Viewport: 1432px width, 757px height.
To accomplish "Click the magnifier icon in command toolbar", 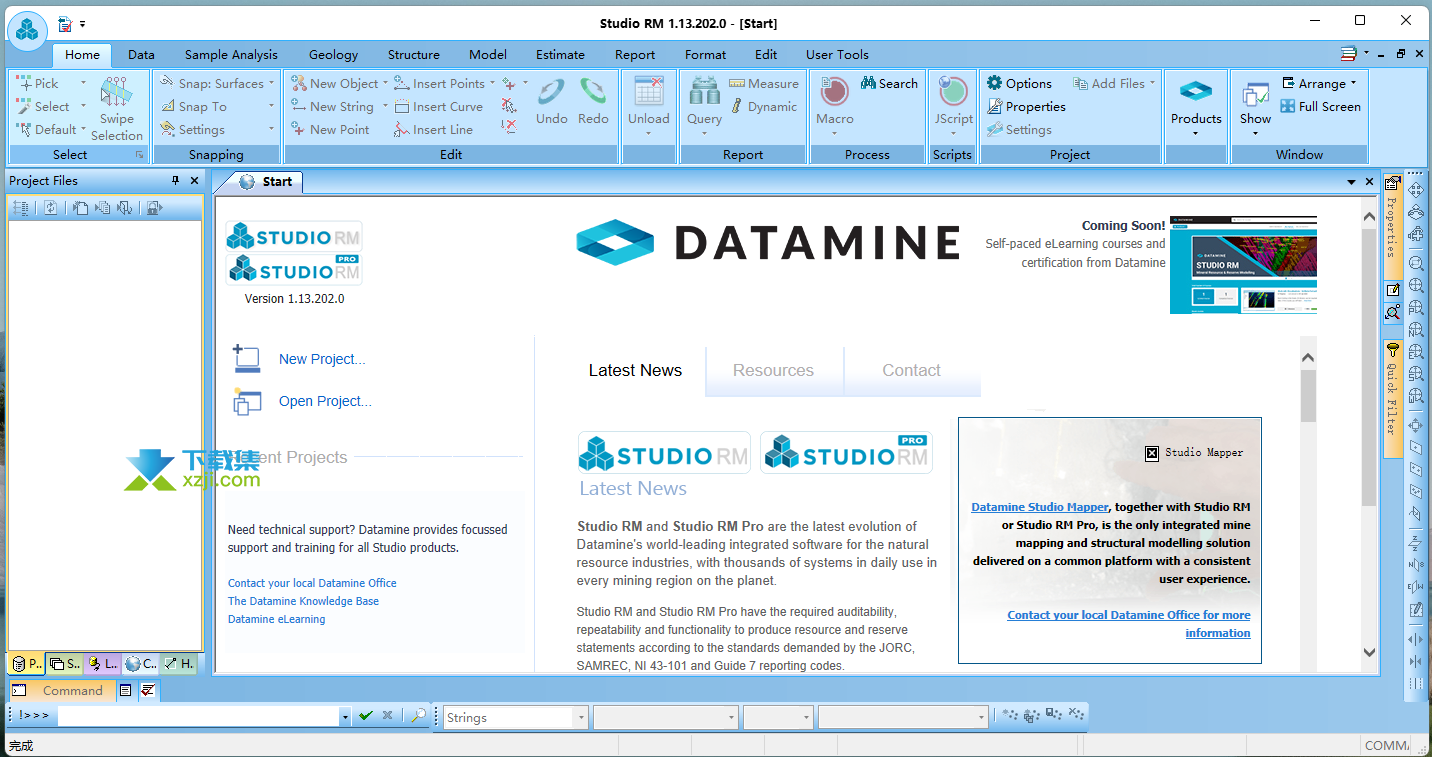I will (x=418, y=716).
